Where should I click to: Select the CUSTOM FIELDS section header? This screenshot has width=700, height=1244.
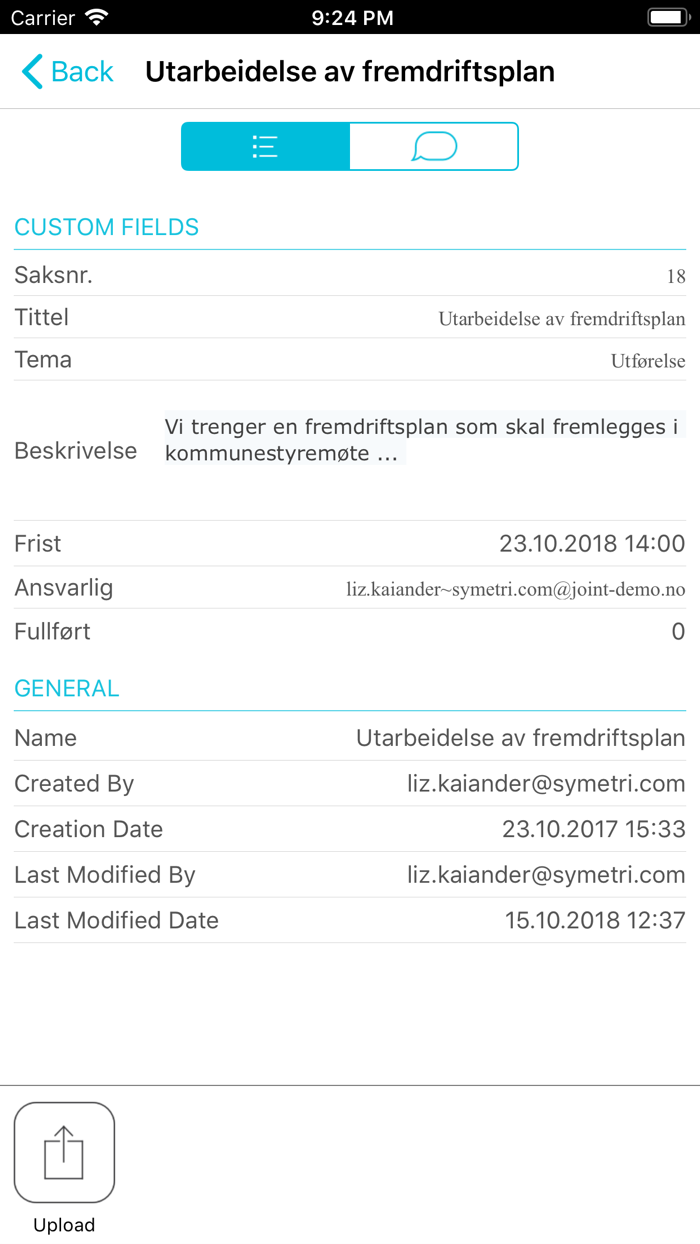(106, 227)
